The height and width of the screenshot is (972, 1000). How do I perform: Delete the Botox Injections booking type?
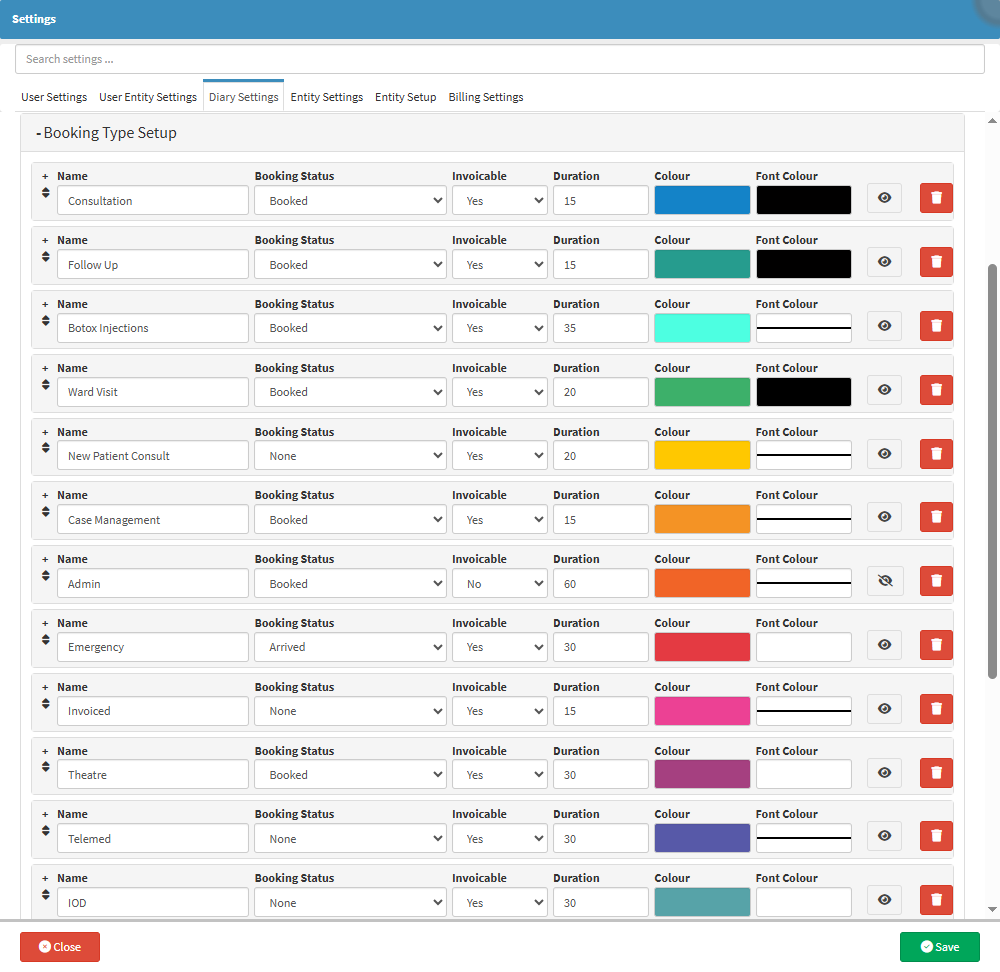[x=936, y=326]
